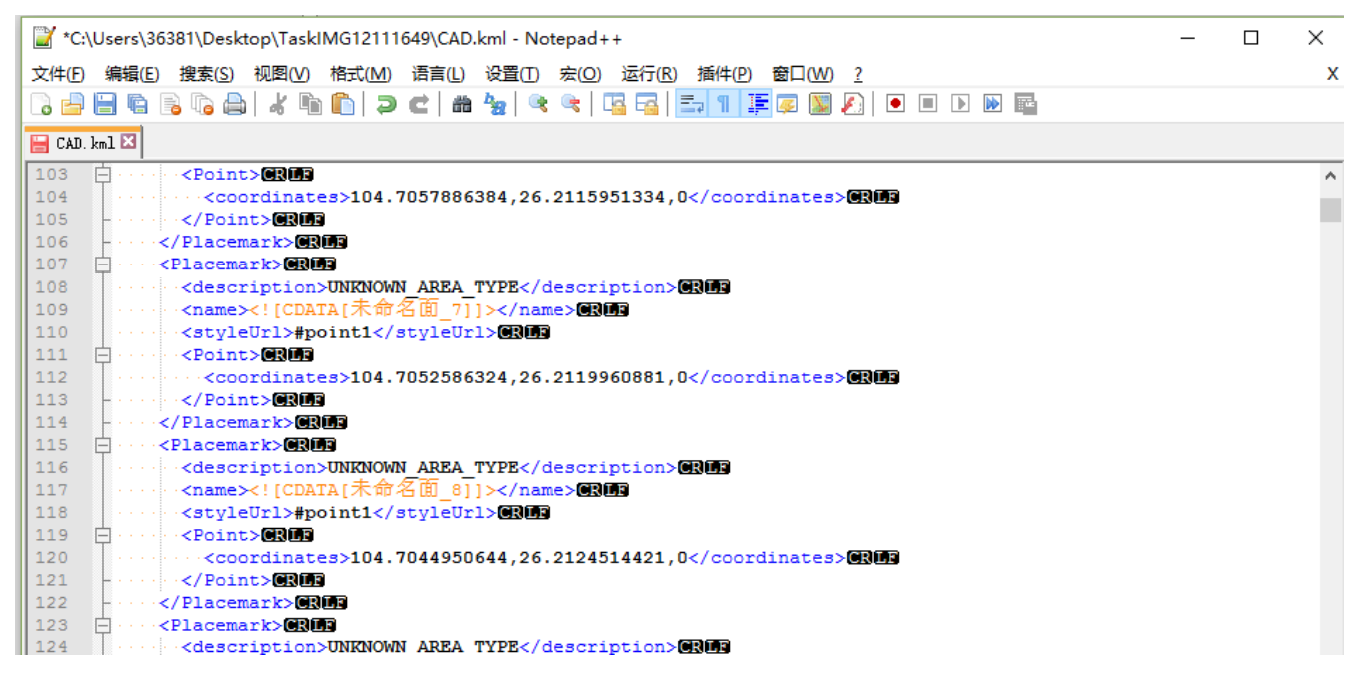Image resolution: width=1355 pixels, height=683 pixels.
Task: Toggle synchronized vertical scrolling icon
Action: click(x=614, y=104)
